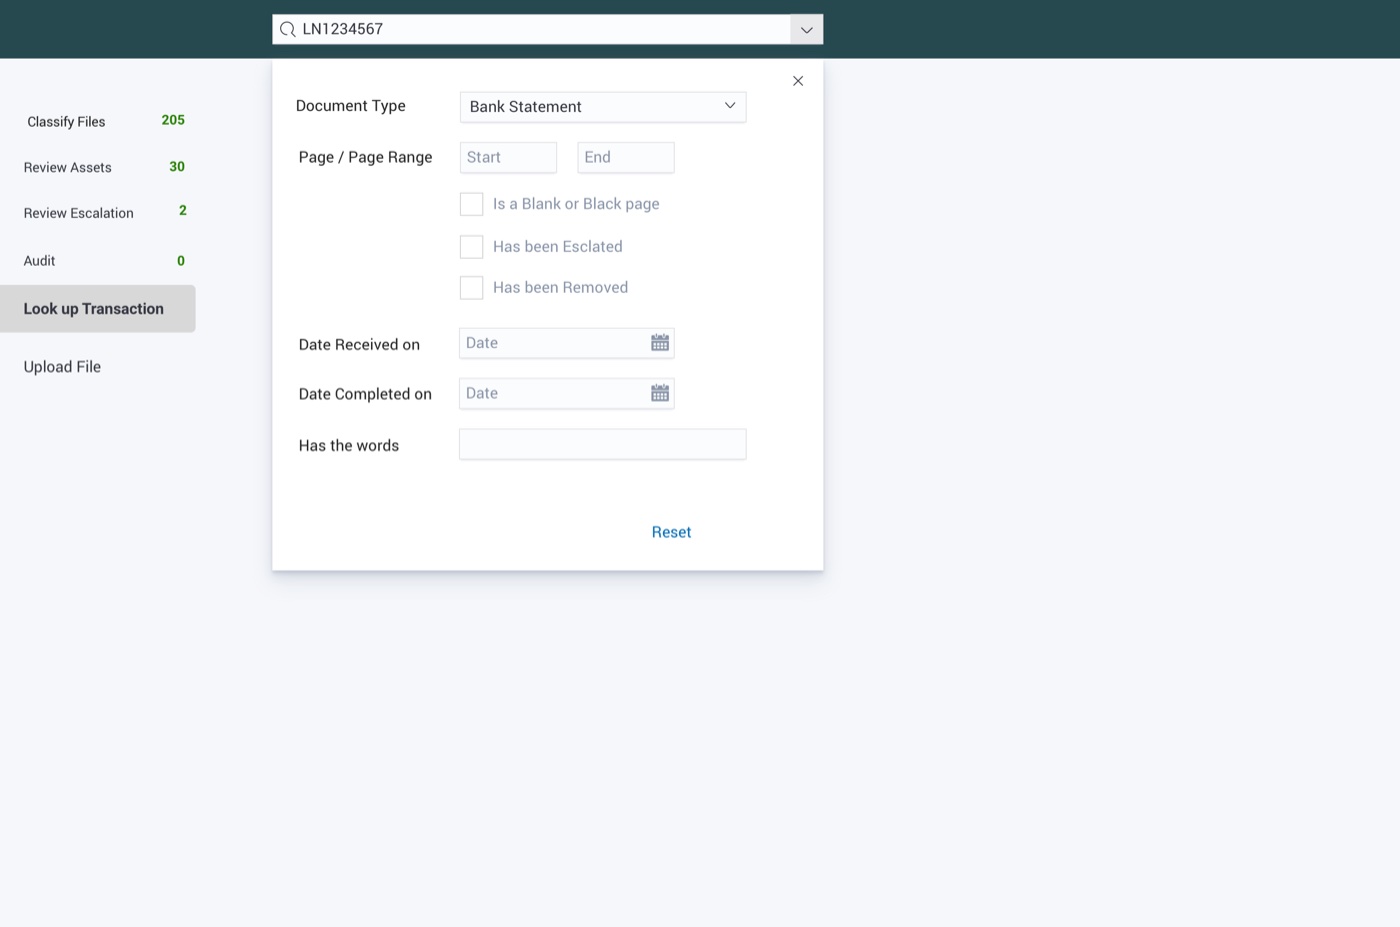Click the Has the words field
The width and height of the screenshot is (1400, 927).
click(603, 444)
